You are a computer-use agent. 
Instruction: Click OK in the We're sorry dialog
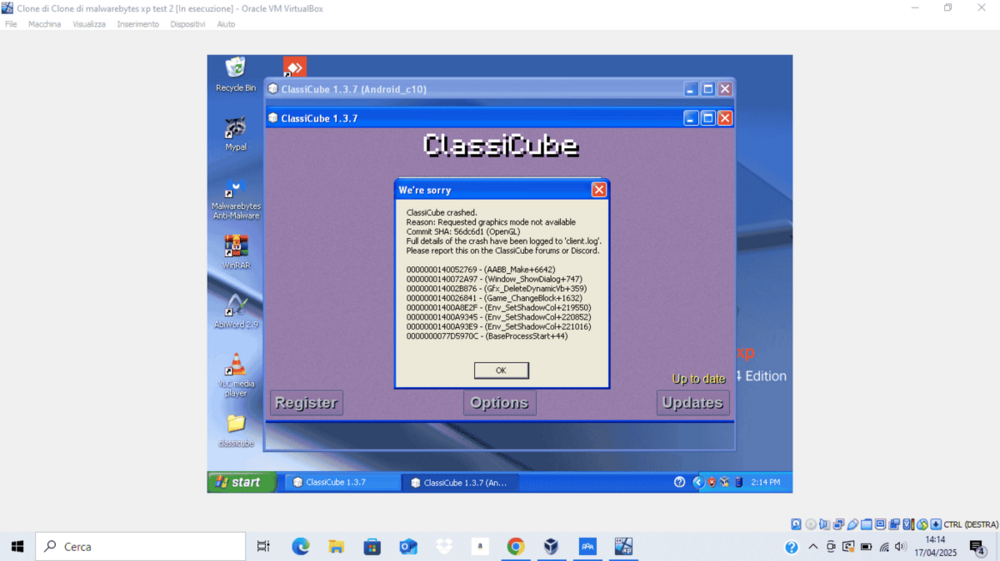pyautogui.click(x=501, y=370)
